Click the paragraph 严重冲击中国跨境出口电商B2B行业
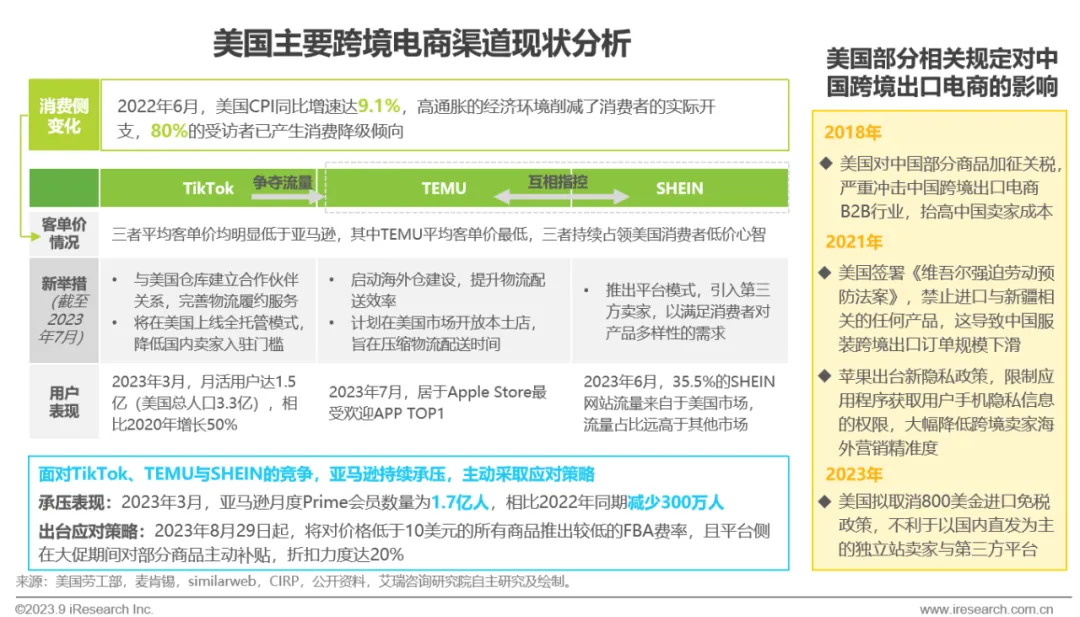 (946, 200)
